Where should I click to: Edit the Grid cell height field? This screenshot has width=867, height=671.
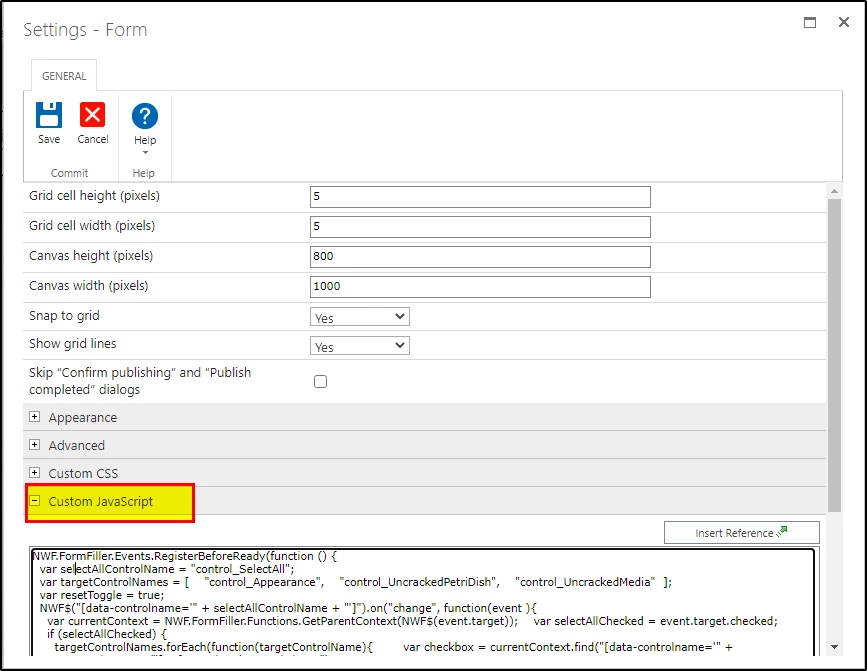pos(480,197)
